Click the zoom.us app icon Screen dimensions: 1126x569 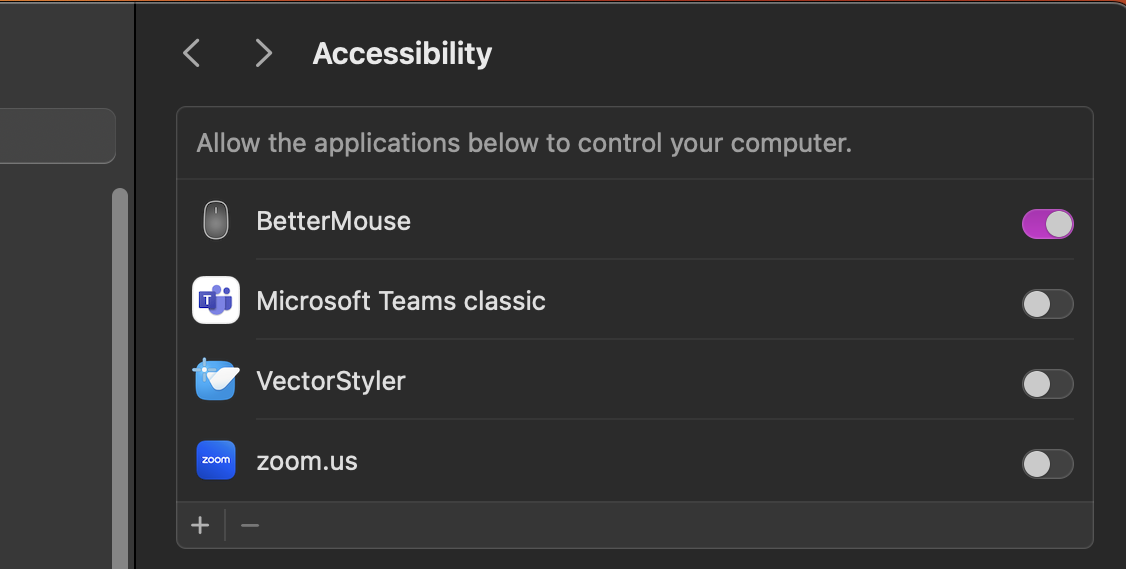point(216,460)
